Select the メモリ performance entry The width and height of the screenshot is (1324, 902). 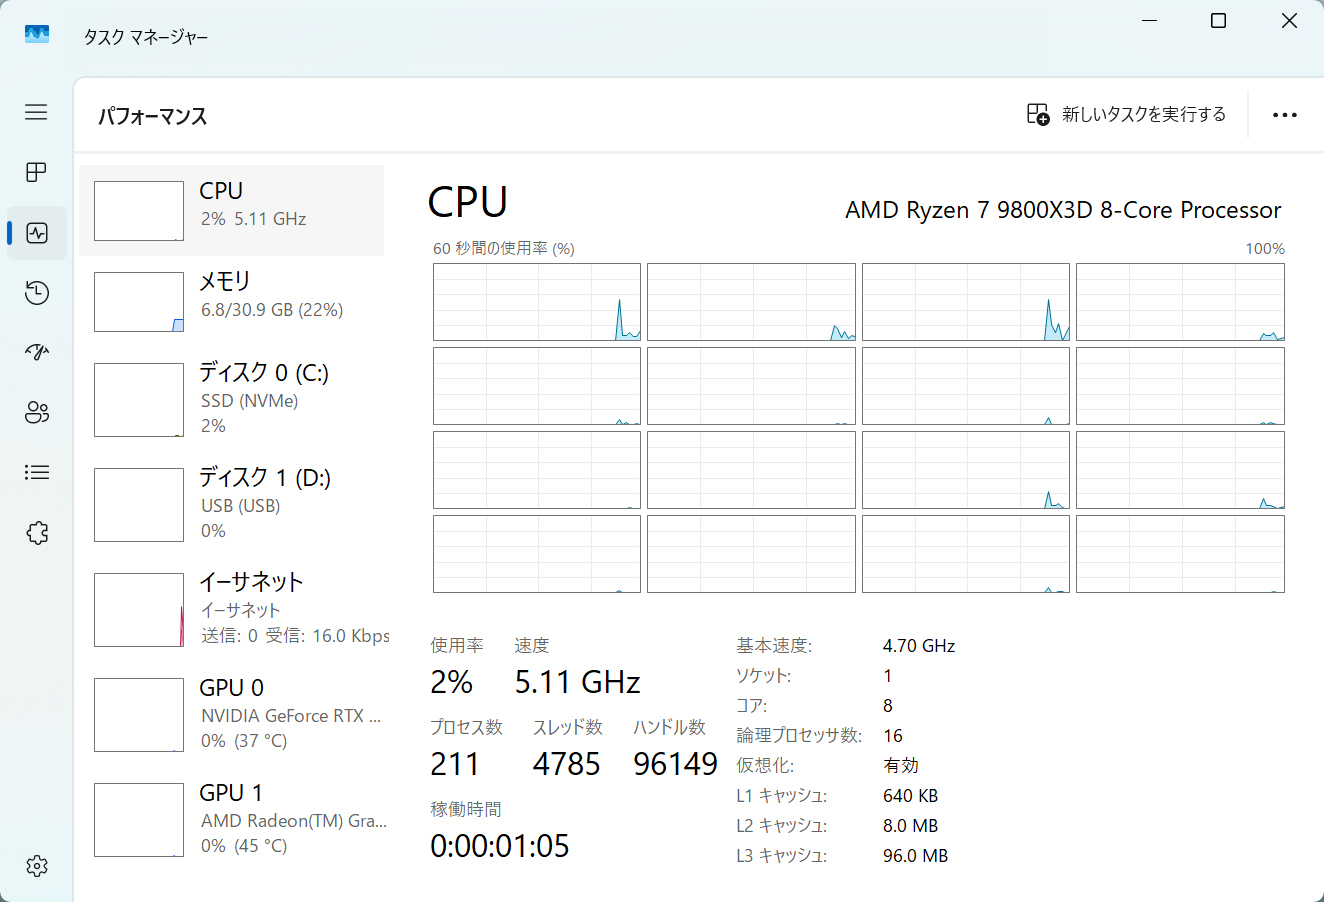click(x=231, y=301)
